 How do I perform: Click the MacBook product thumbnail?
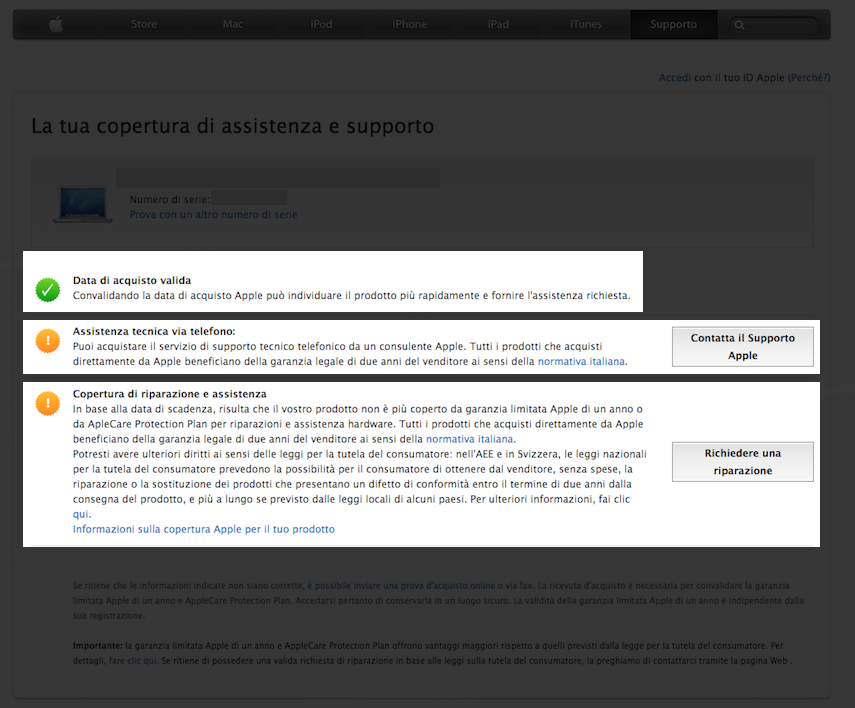point(83,205)
